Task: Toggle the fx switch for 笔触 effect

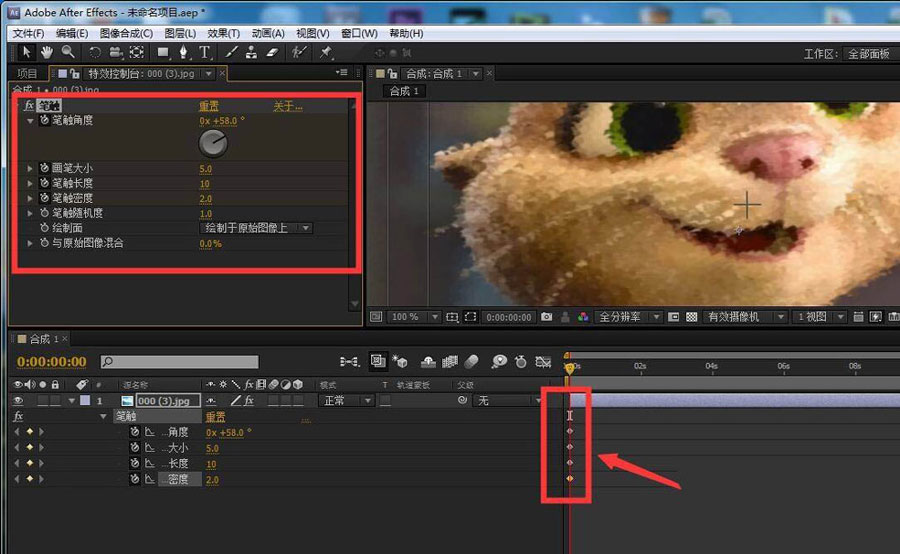Action: click(x=29, y=105)
